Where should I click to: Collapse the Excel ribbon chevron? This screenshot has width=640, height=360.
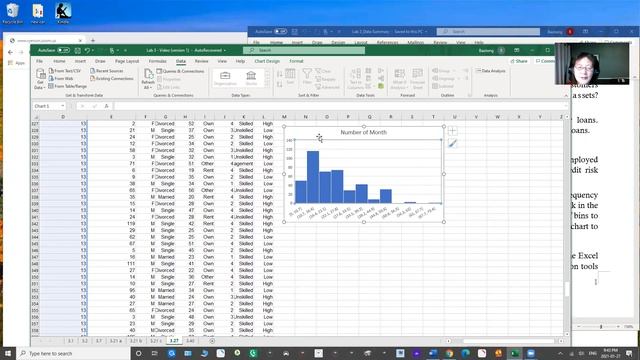[x=566, y=96]
